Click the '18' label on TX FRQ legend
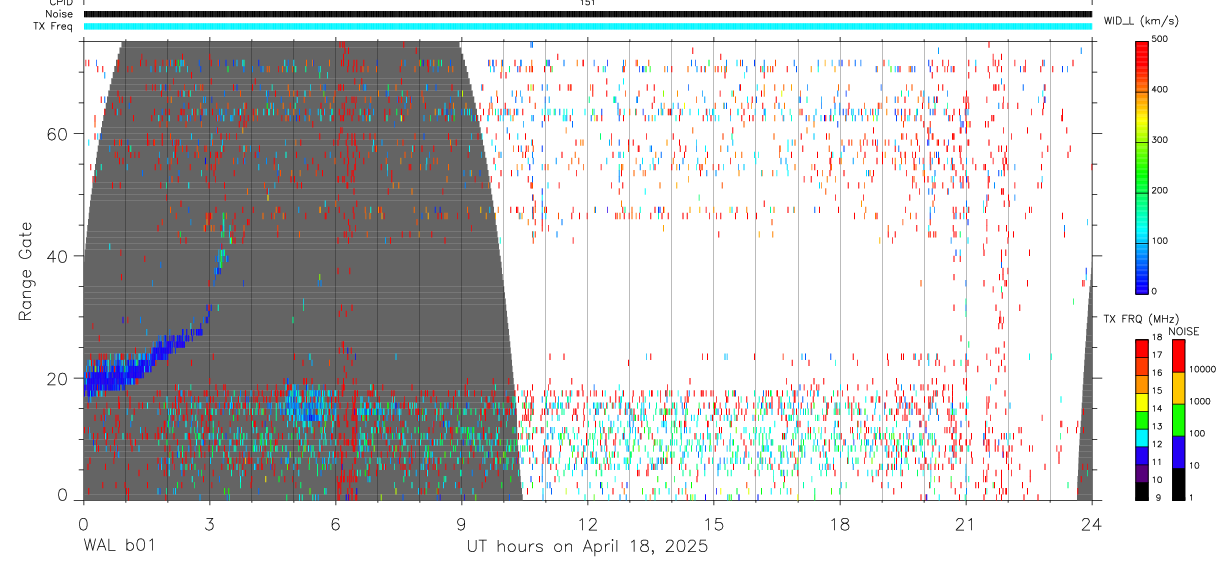The width and height of the screenshot is (1228, 567). coord(1157,339)
